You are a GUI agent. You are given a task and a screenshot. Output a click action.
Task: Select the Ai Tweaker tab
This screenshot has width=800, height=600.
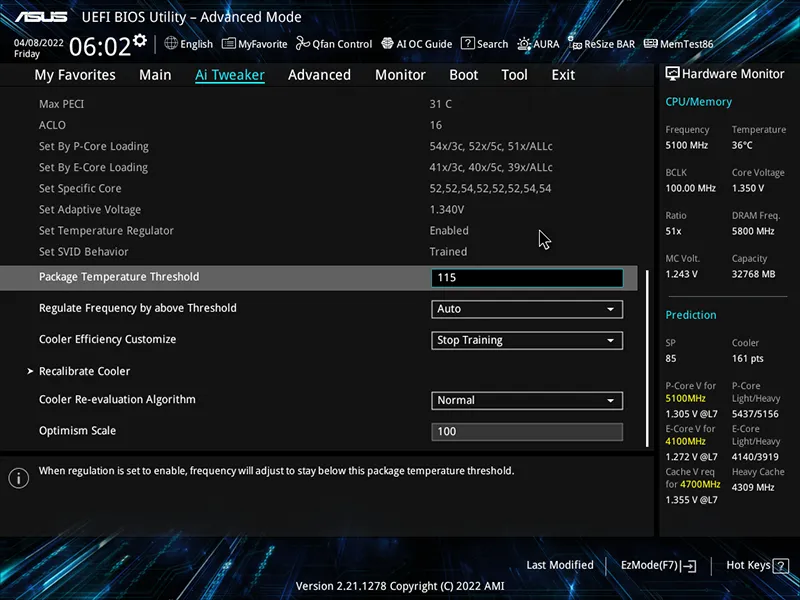(x=230, y=75)
